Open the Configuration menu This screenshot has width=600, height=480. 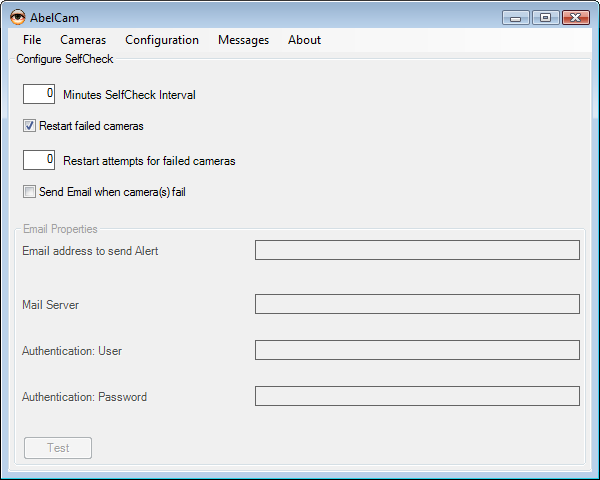pos(162,40)
